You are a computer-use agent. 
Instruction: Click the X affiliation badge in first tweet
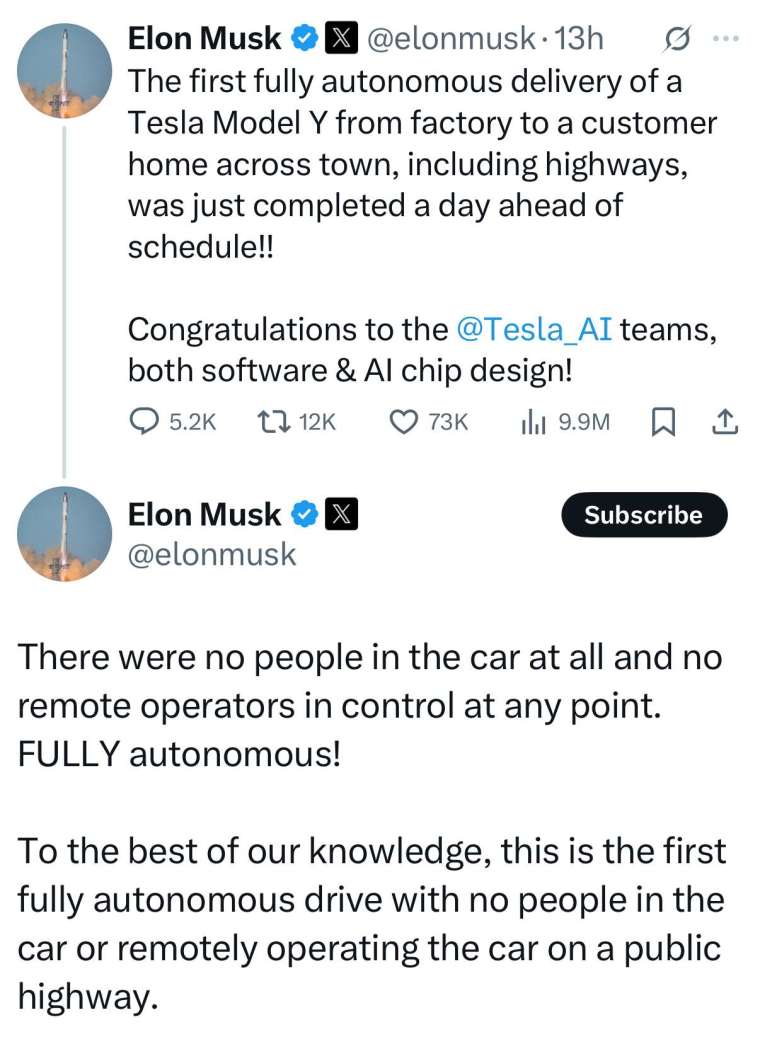341,38
